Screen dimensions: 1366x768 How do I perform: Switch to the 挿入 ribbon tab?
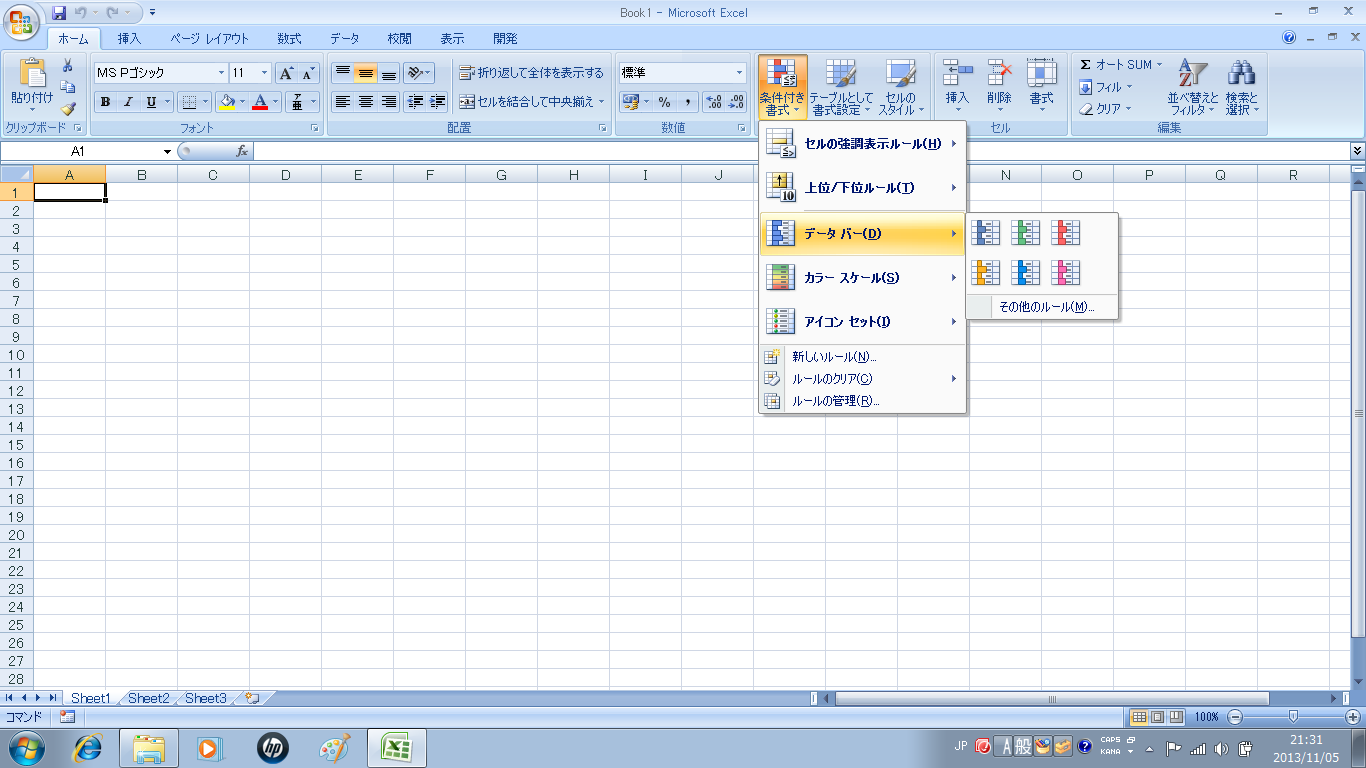(129, 39)
